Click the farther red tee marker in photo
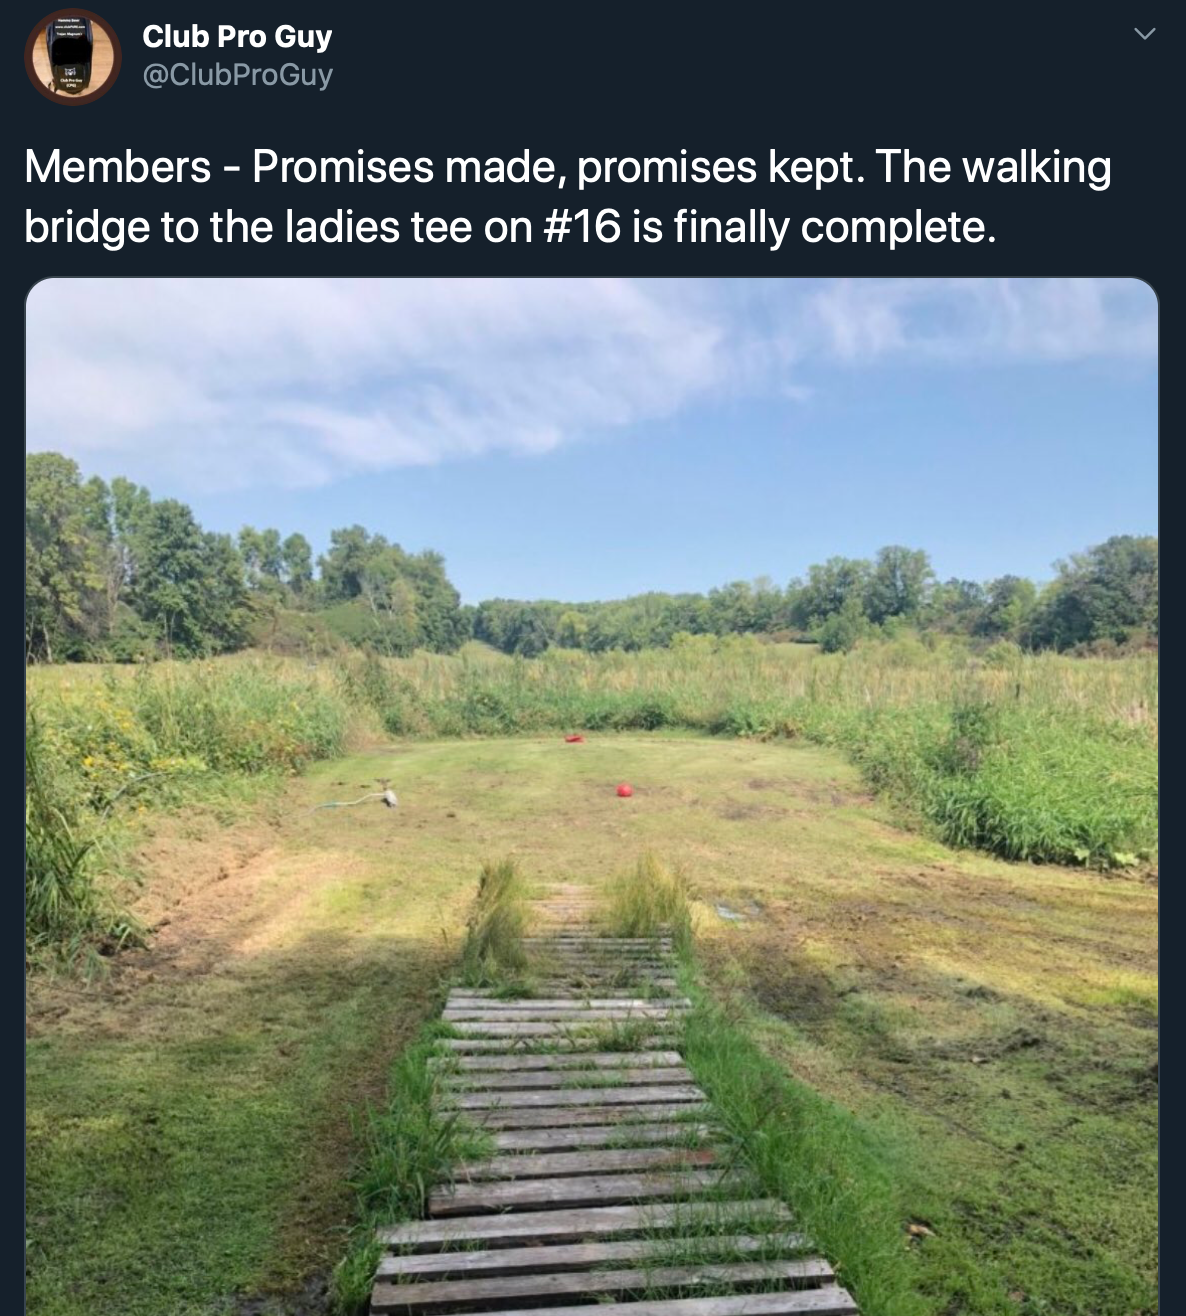 (575, 739)
